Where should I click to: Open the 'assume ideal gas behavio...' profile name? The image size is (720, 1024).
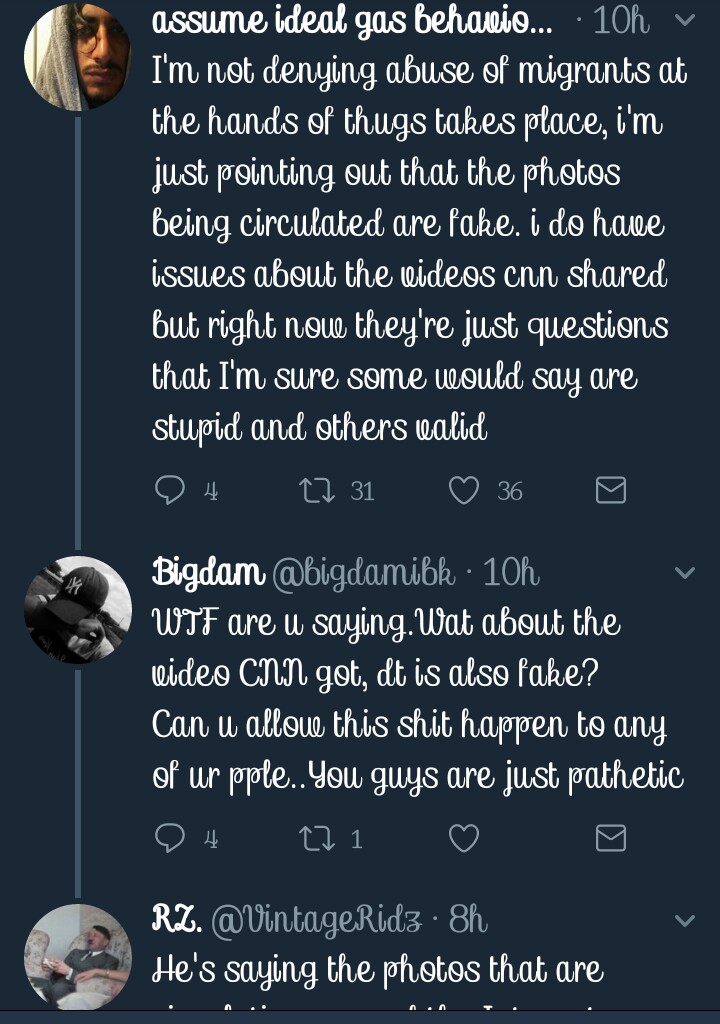point(352,21)
